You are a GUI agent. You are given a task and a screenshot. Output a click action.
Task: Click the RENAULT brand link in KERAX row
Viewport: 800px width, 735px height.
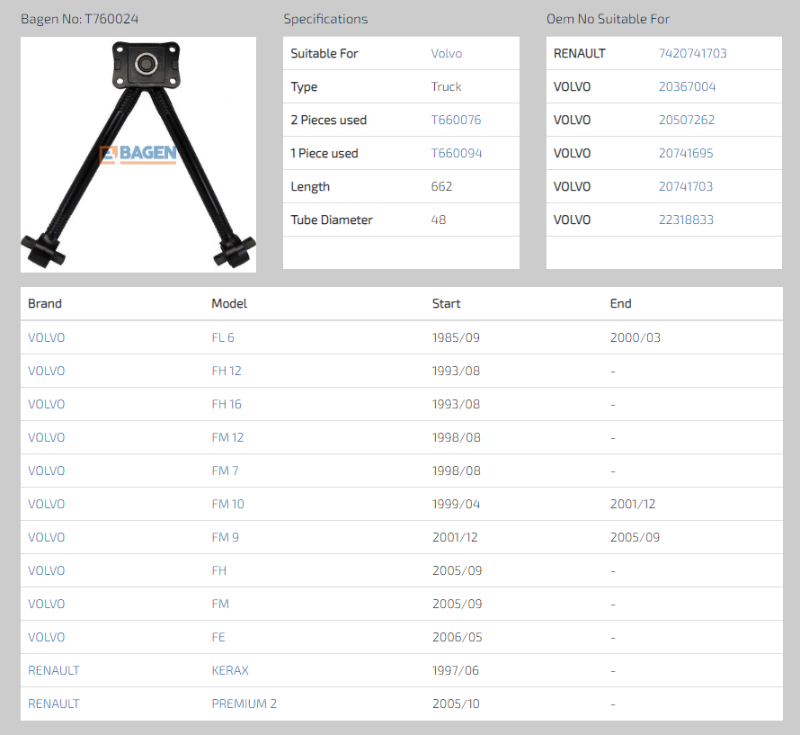coord(54,670)
